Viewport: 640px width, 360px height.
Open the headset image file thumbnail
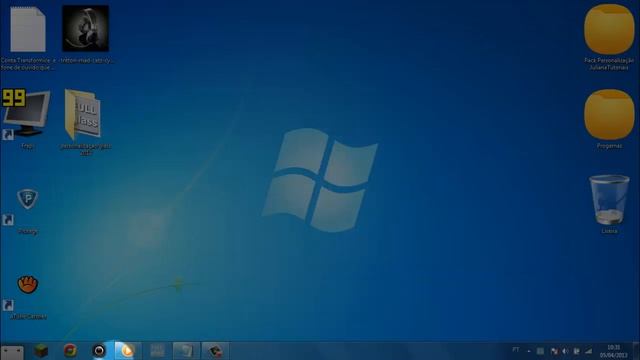click(85, 29)
